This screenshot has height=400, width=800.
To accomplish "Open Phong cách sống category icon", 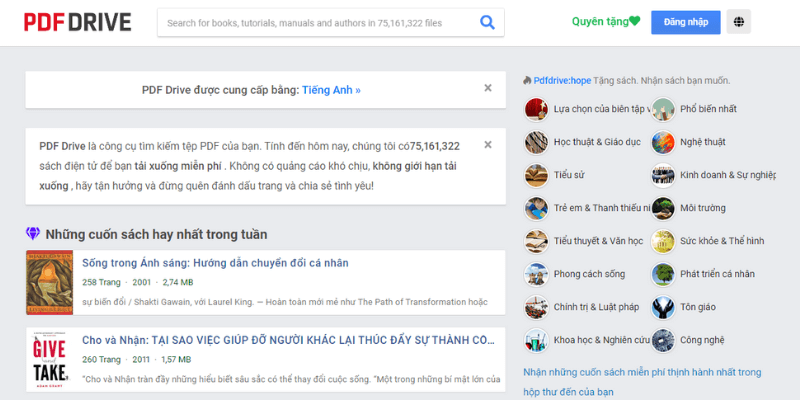I will [536, 274].
